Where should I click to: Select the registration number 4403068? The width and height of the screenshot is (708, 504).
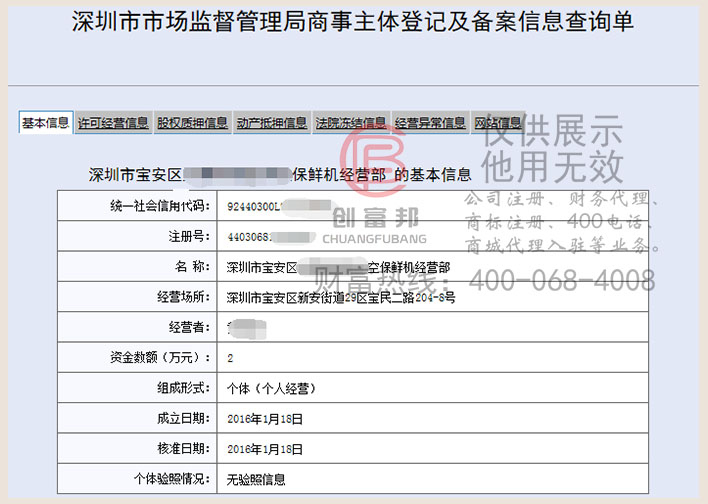coord(249,237)
